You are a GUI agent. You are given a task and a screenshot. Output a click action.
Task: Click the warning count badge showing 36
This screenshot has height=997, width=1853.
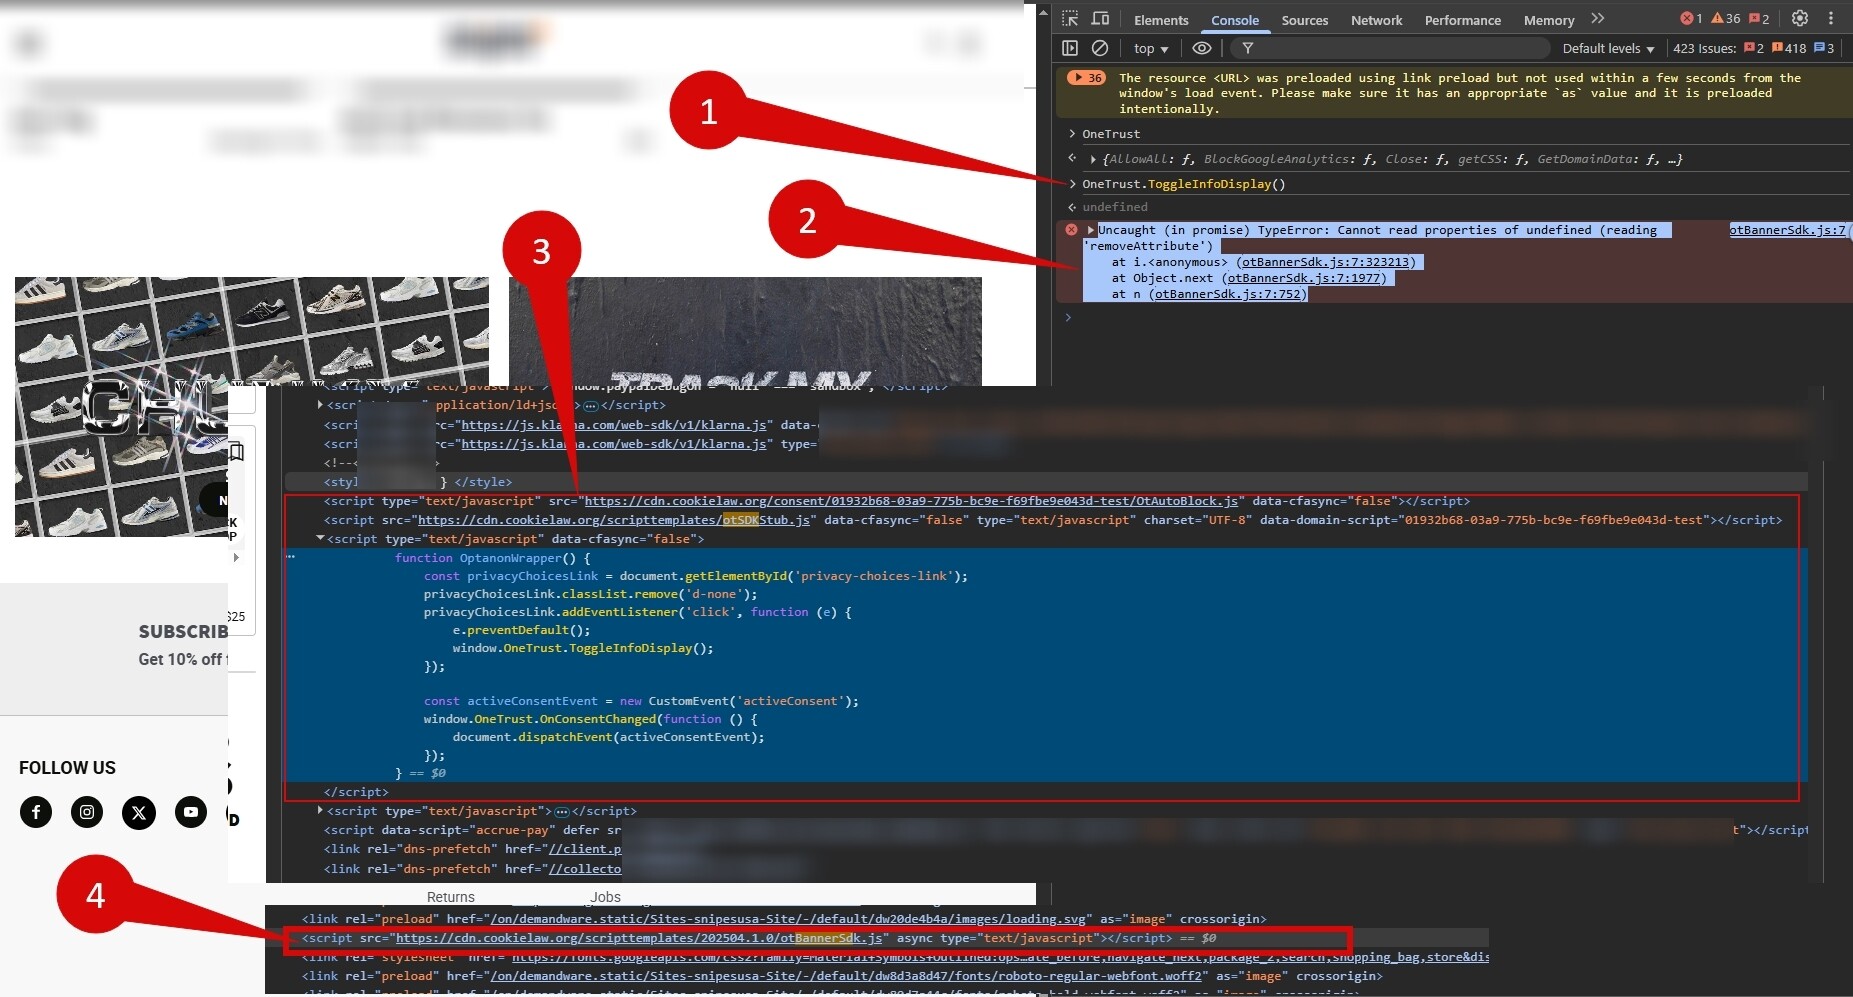pyautogui.click(x=1726, y=18)
